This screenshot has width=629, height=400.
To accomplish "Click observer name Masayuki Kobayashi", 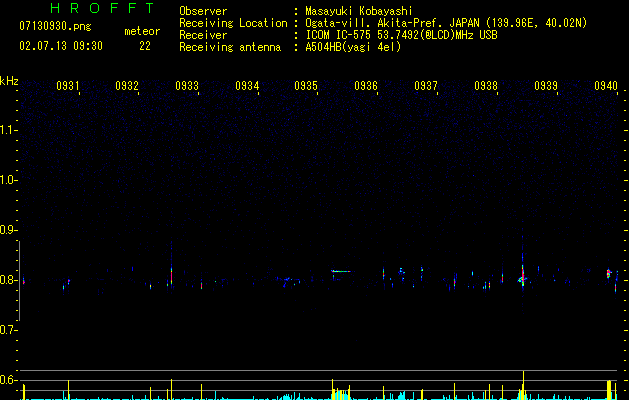I will tap(359, 11).
